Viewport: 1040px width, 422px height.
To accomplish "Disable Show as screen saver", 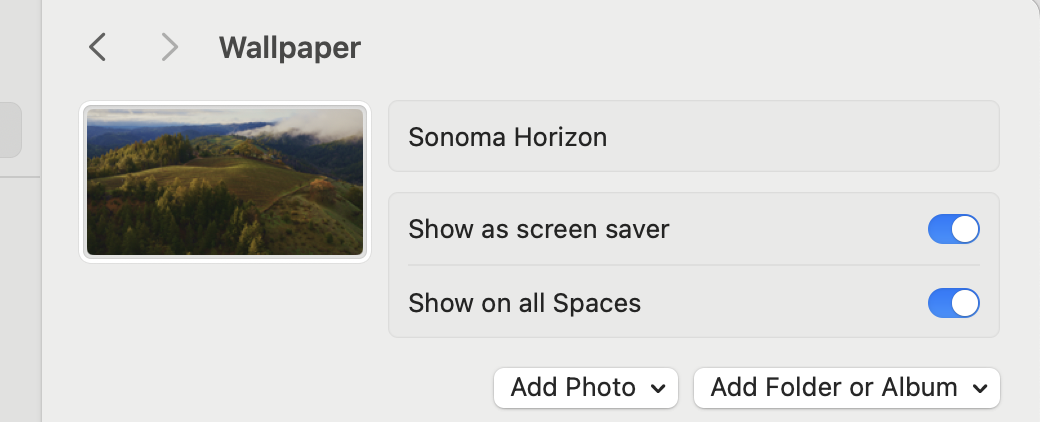I will [x=953, y=229].
